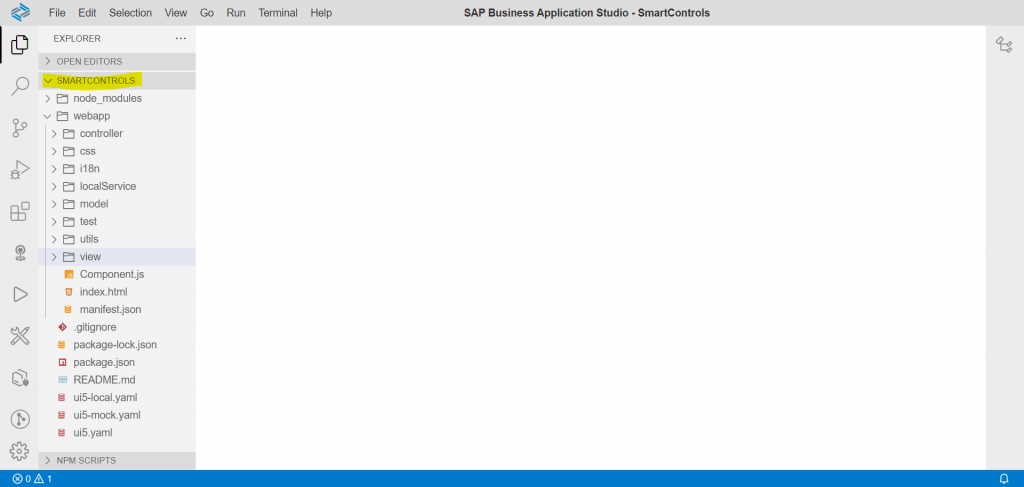1024x487 pixels.
Task: Collapse the SMARTCONTROLS project section
Action: point(117,80)
